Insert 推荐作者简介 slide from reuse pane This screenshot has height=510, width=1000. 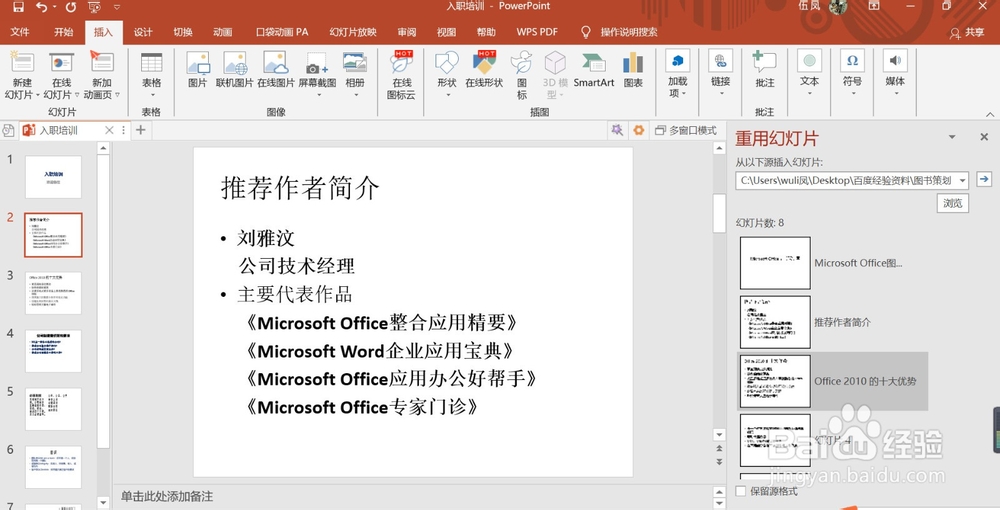pyautogui.click(x=776, y=322)
